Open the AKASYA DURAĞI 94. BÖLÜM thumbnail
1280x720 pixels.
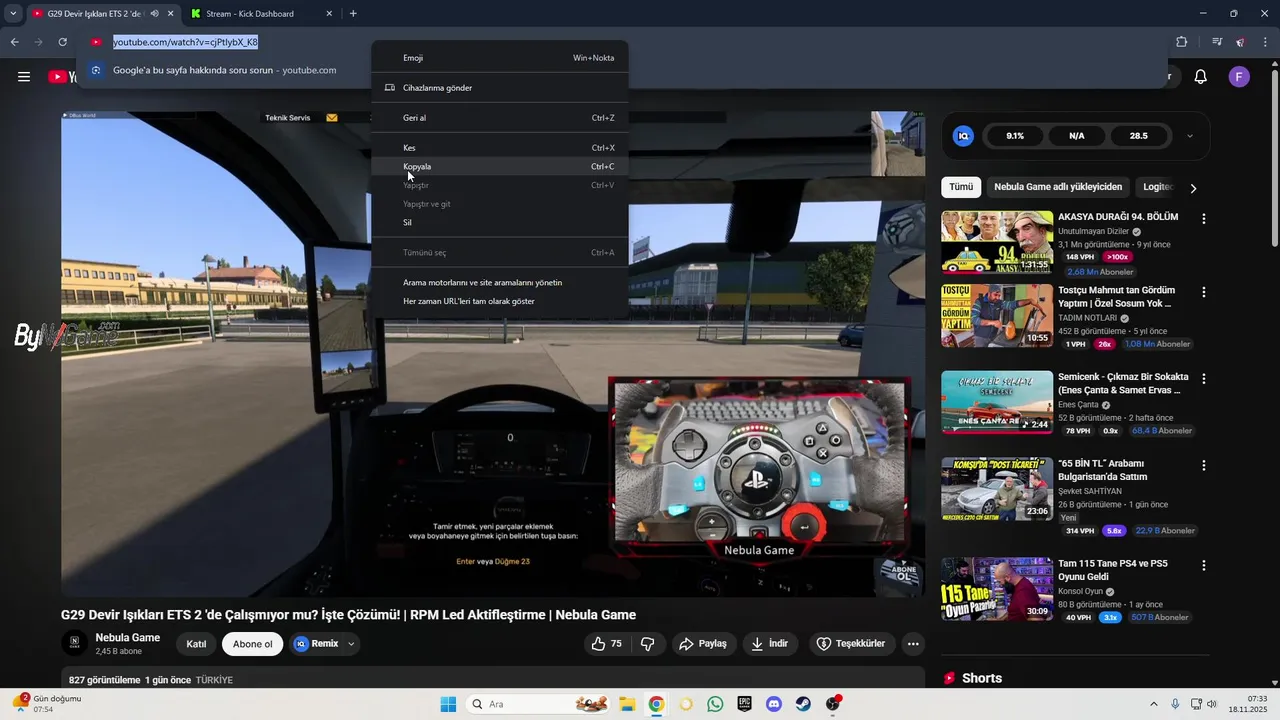[997, 242]
